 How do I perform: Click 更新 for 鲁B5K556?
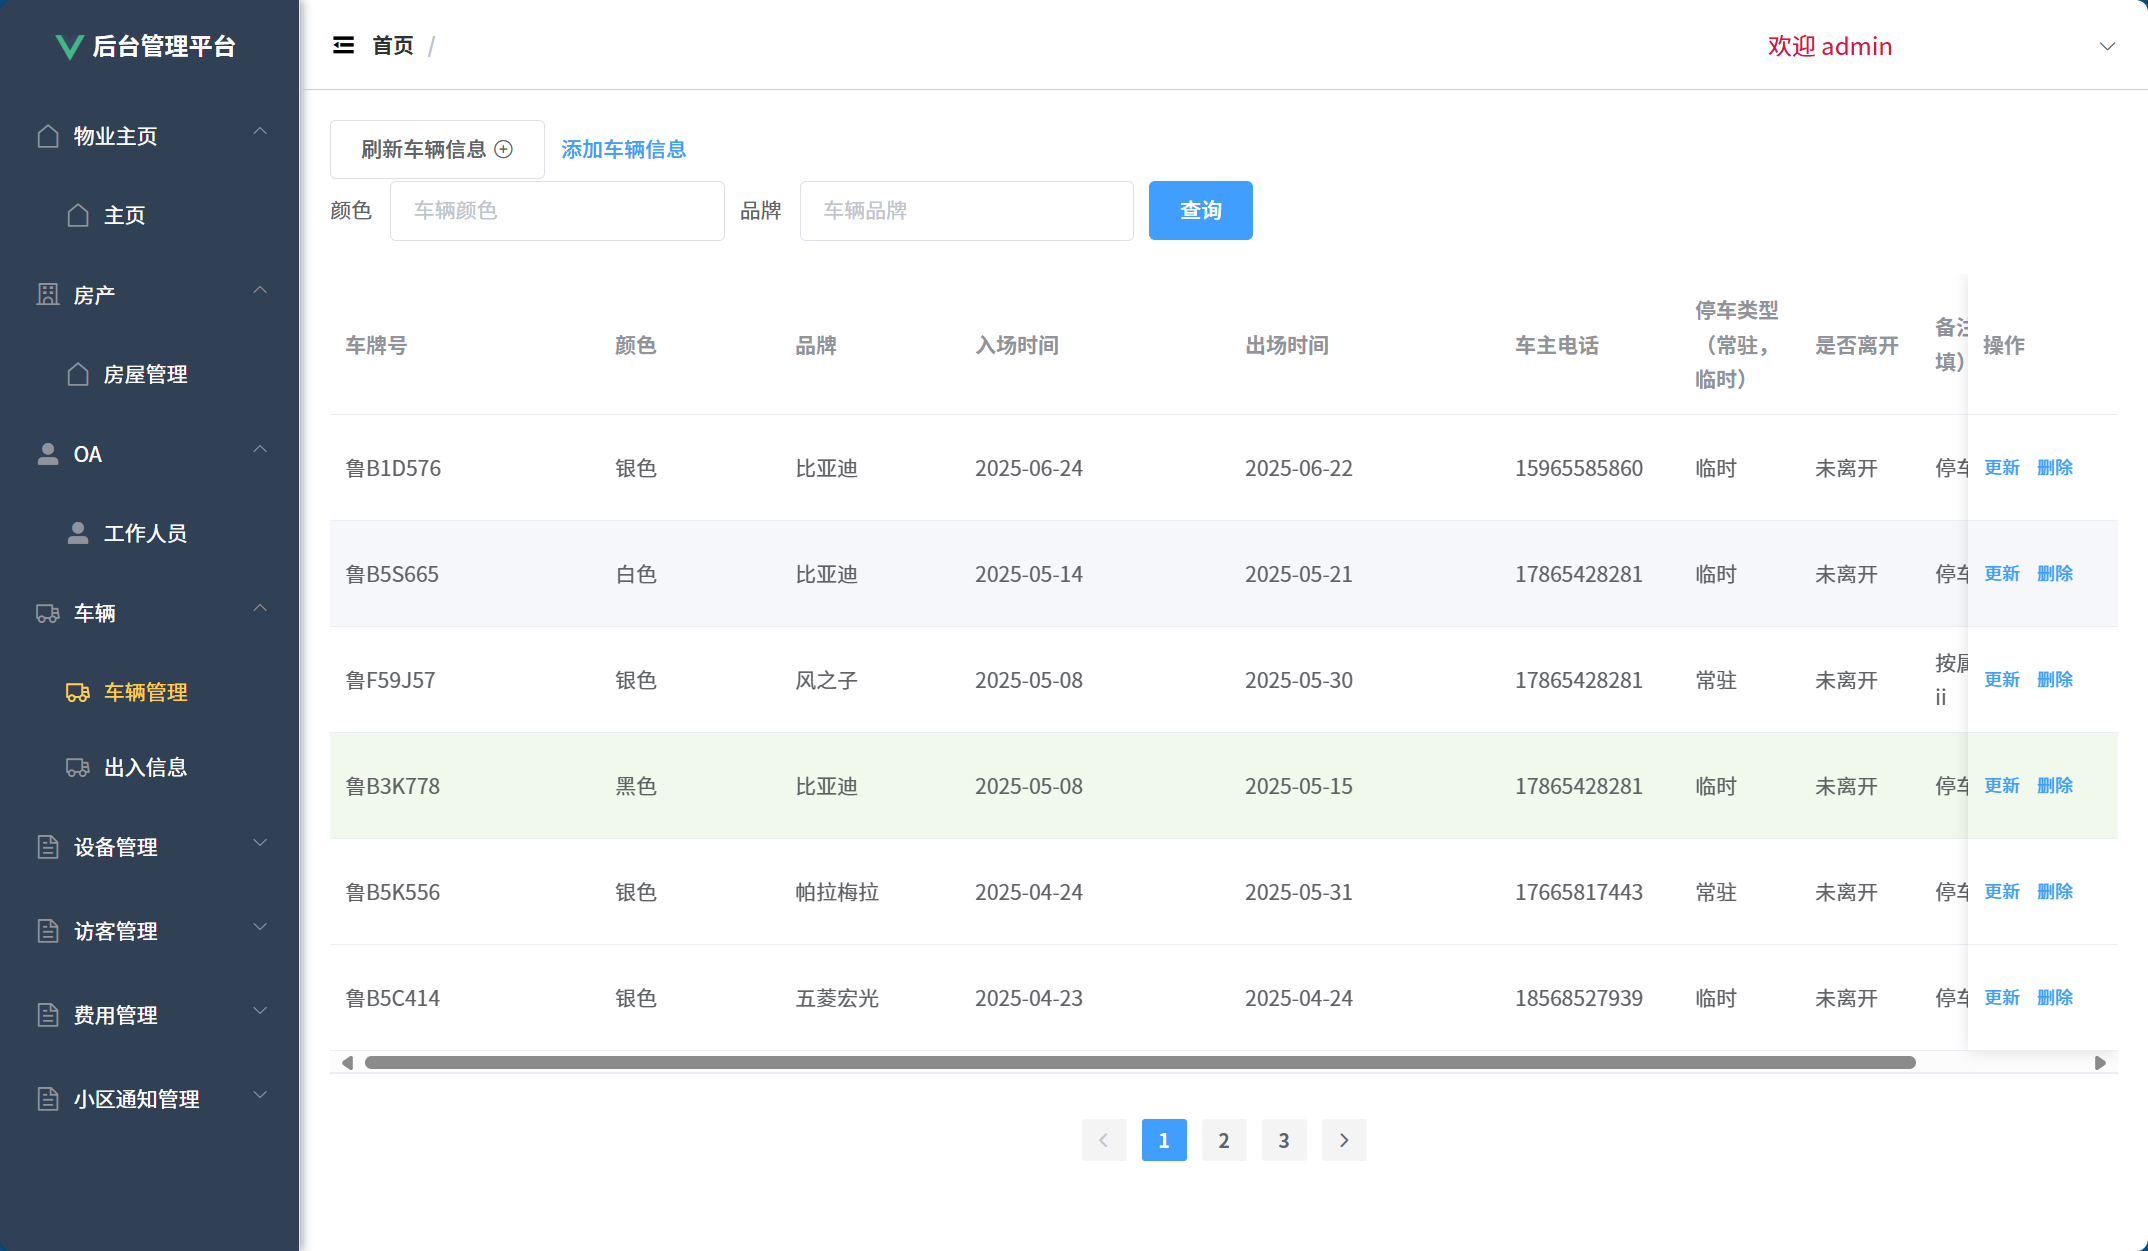[2002, 891]
